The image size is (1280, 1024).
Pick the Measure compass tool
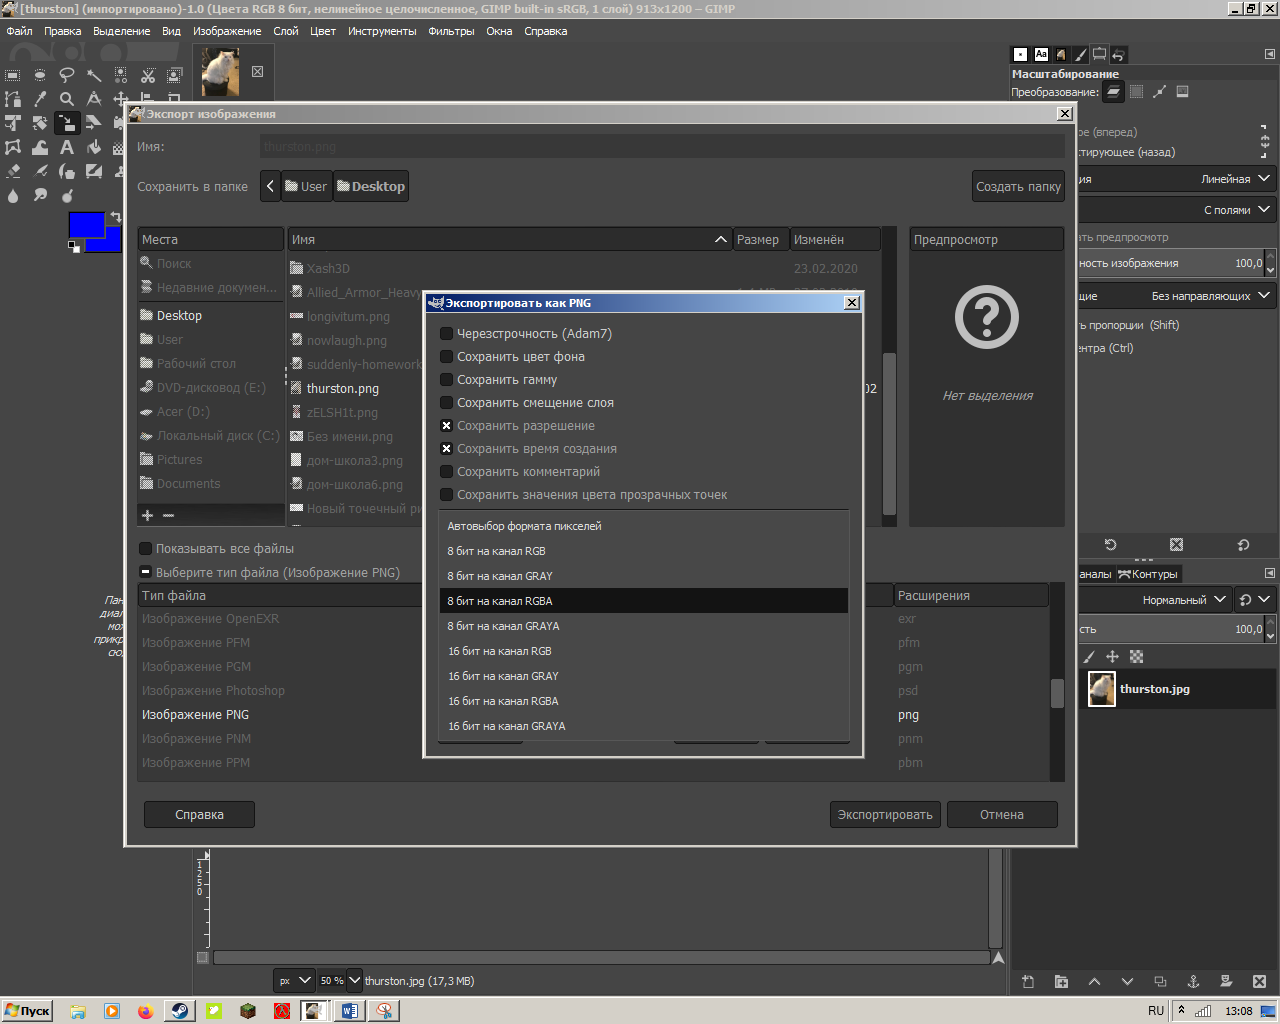pos(94,99)
